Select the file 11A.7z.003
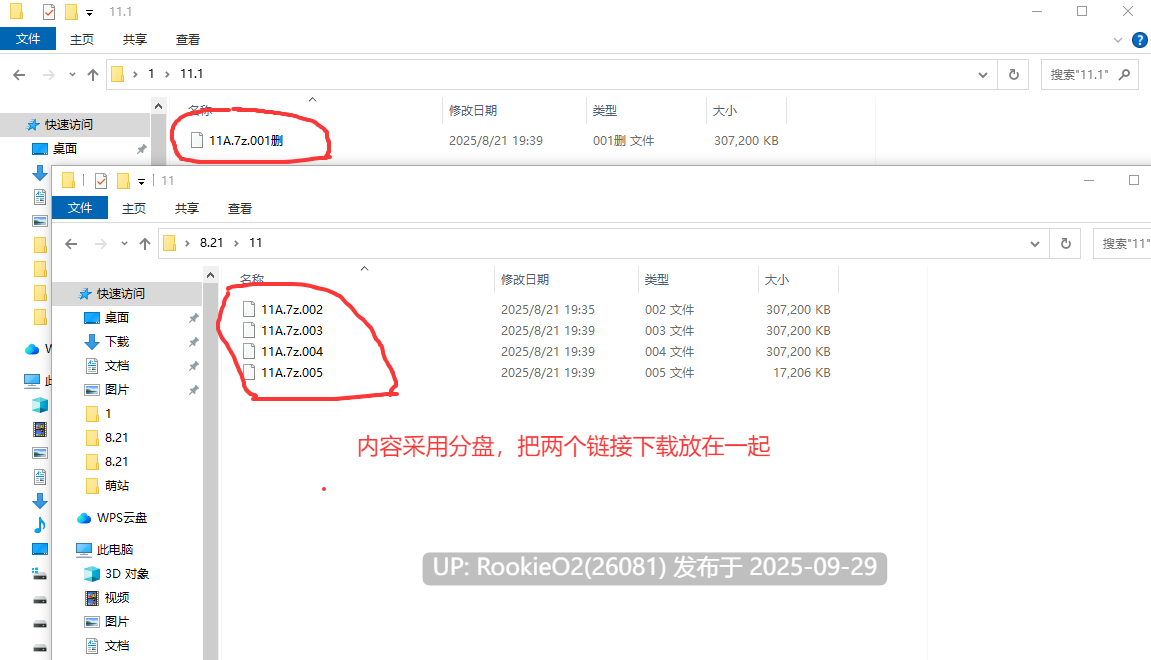 (x=291, y=330)
